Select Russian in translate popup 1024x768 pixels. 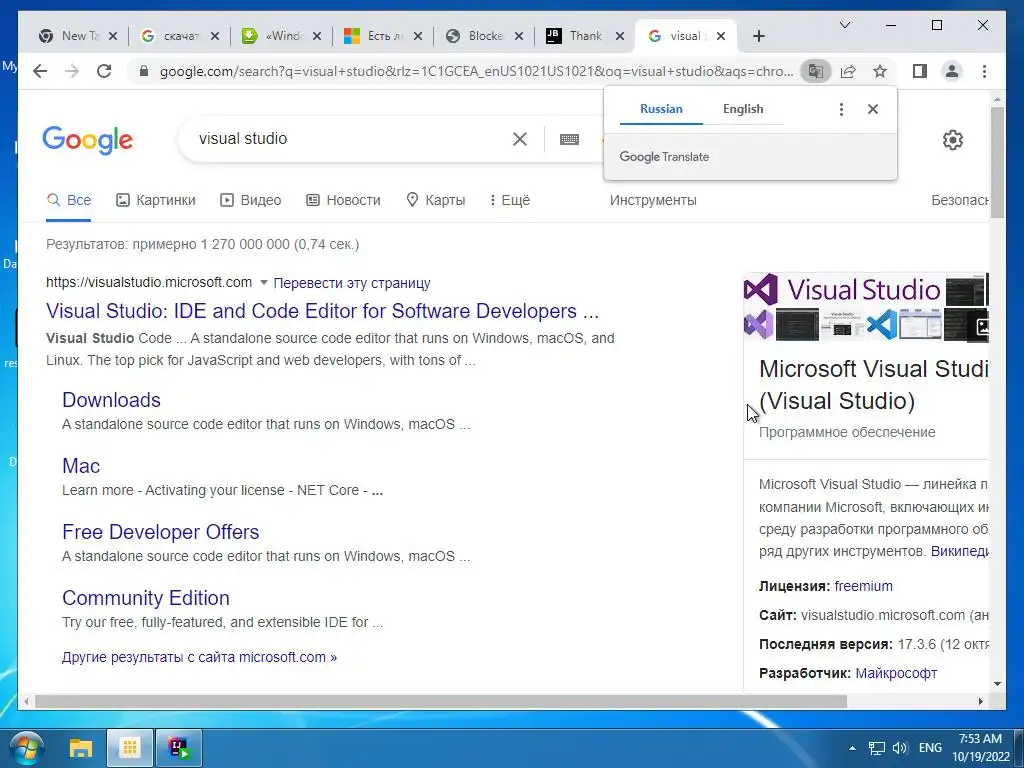point(661,109)
